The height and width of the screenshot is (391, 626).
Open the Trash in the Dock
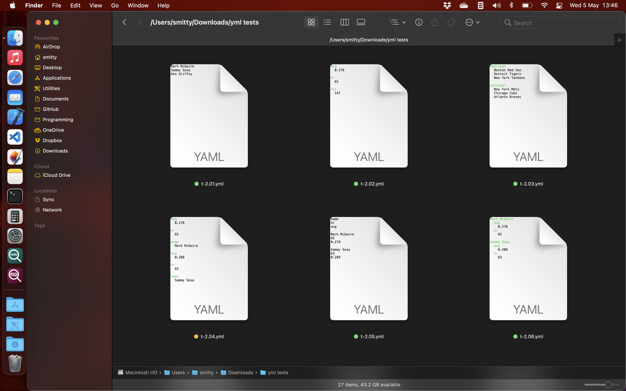(15, 363)
